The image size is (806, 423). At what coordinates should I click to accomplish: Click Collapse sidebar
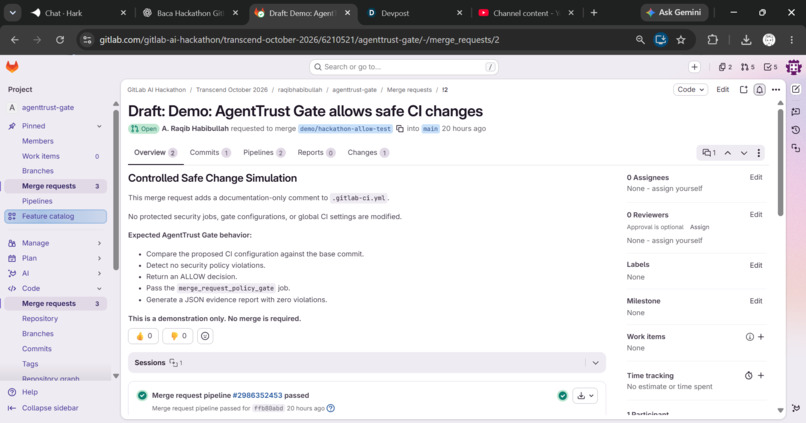[44, 408]
